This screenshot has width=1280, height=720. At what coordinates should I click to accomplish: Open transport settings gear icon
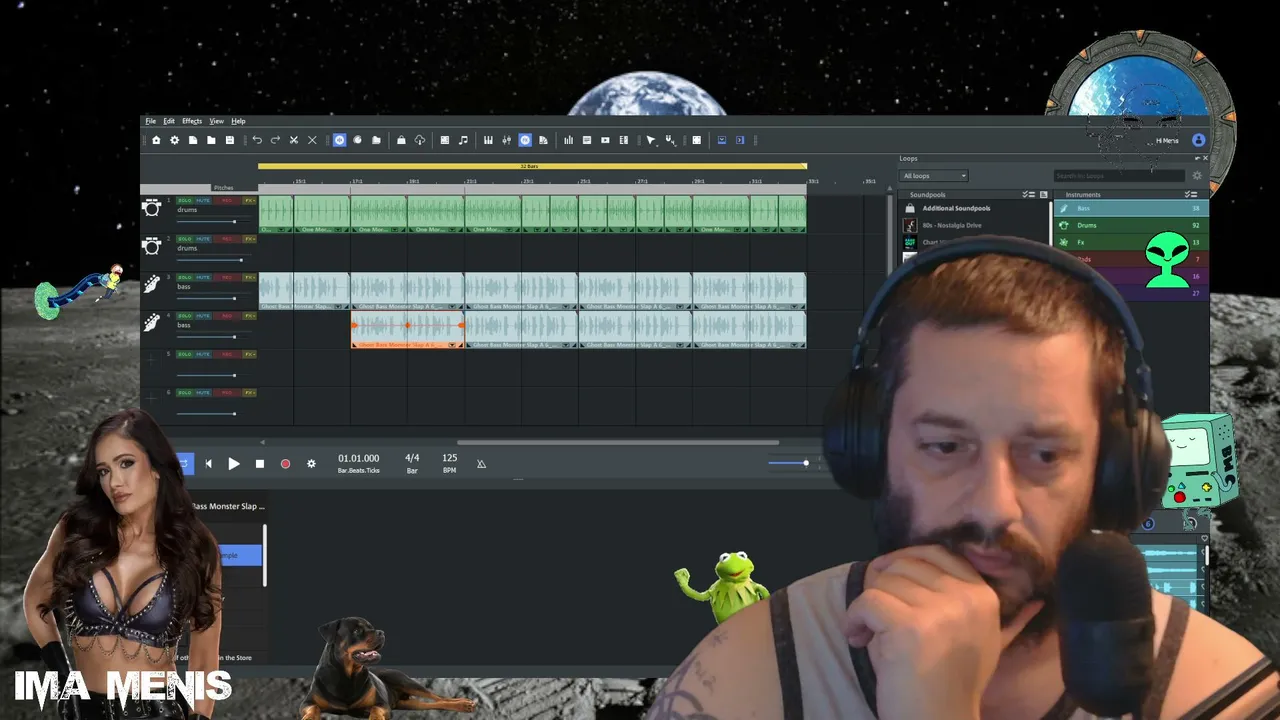pyautogui.click(x=311, y=464)
